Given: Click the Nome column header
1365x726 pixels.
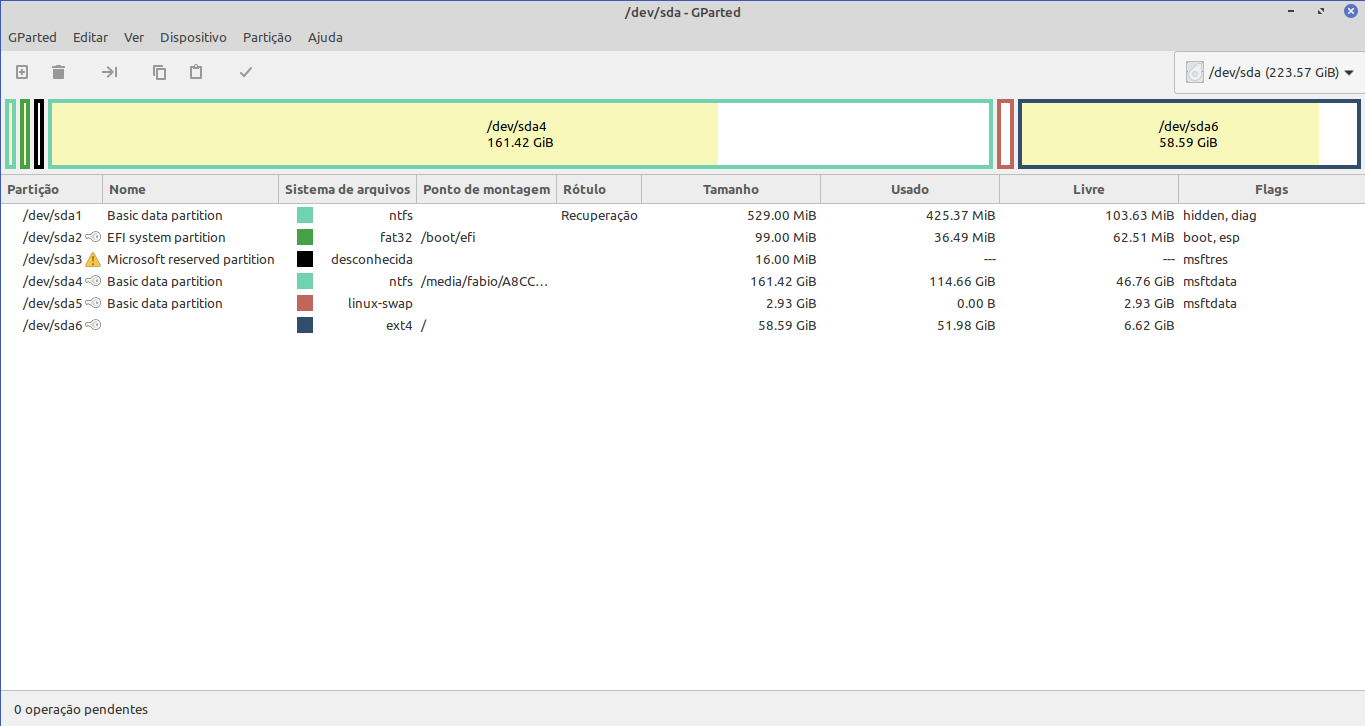Looking at the screenshot, I should click(x=190, y=189).
